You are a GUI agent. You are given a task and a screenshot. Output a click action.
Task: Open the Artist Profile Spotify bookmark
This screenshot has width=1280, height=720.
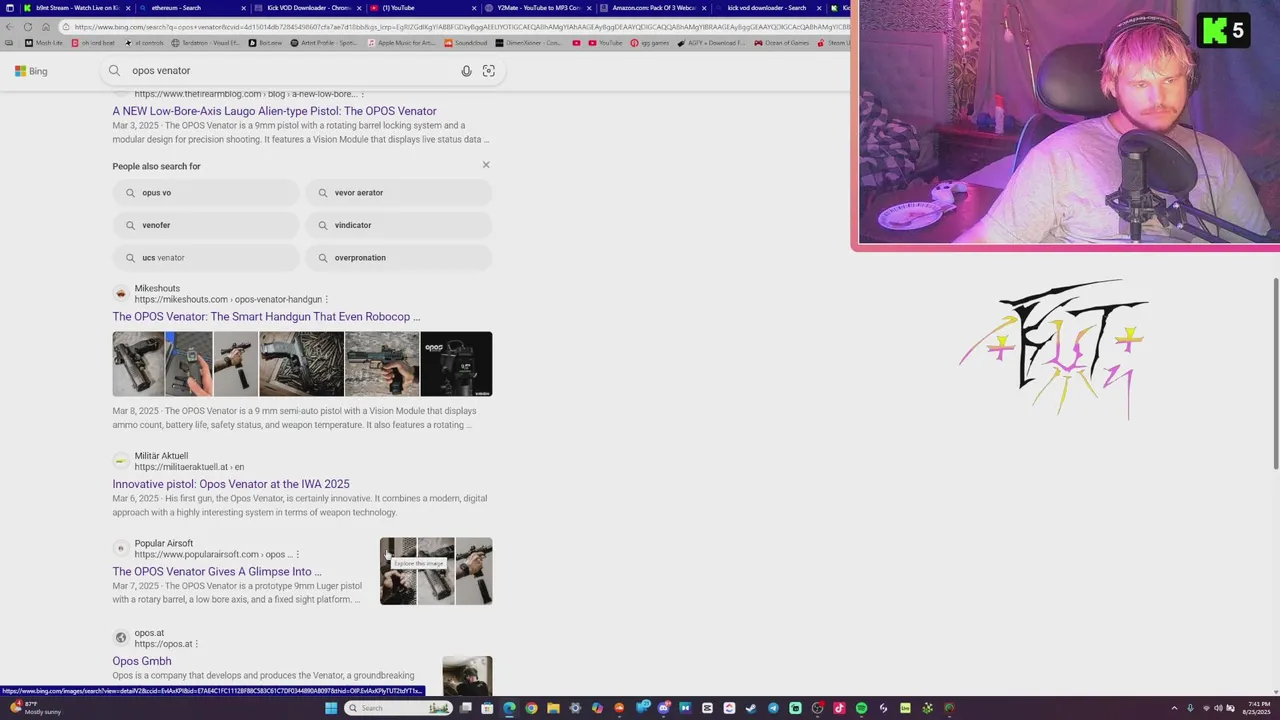tap(324, 43)
